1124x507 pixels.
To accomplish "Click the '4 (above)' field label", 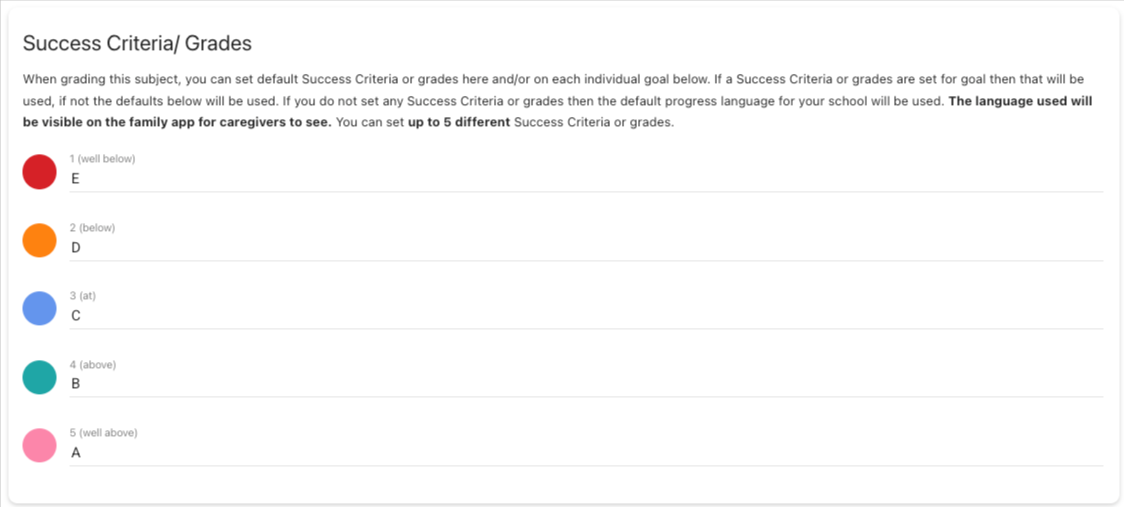I will click(93, 365).
